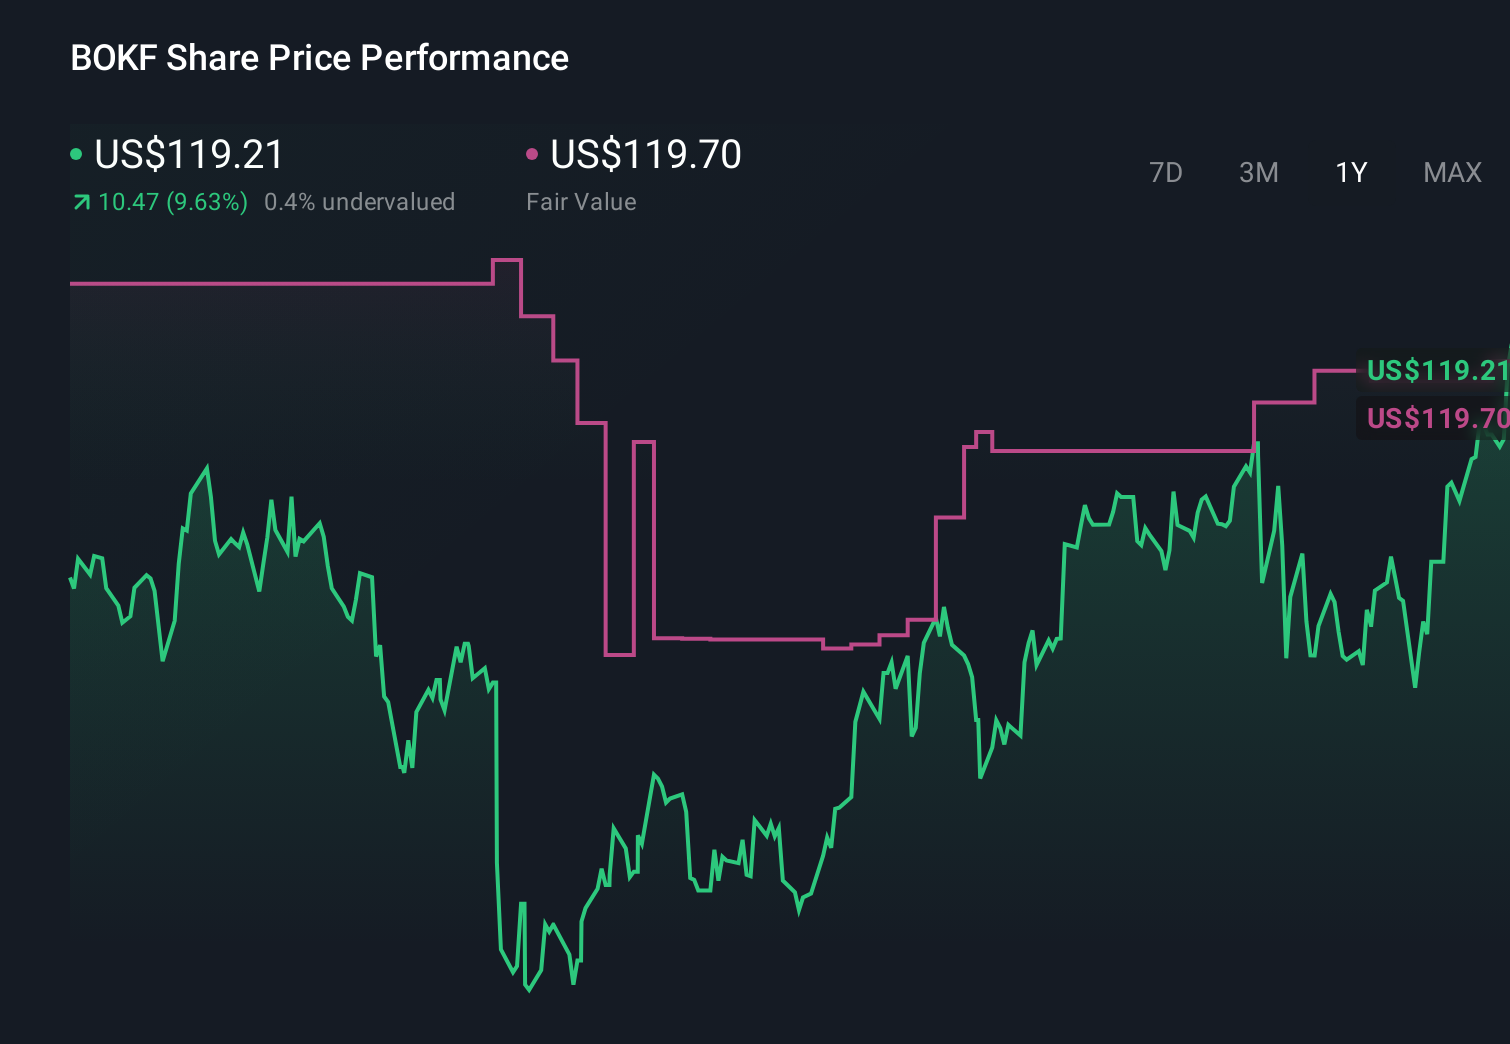This screenshot has width=1510, height=1044.
Task: Toggle the share price series in the legend
Action: tap(186, 155)
